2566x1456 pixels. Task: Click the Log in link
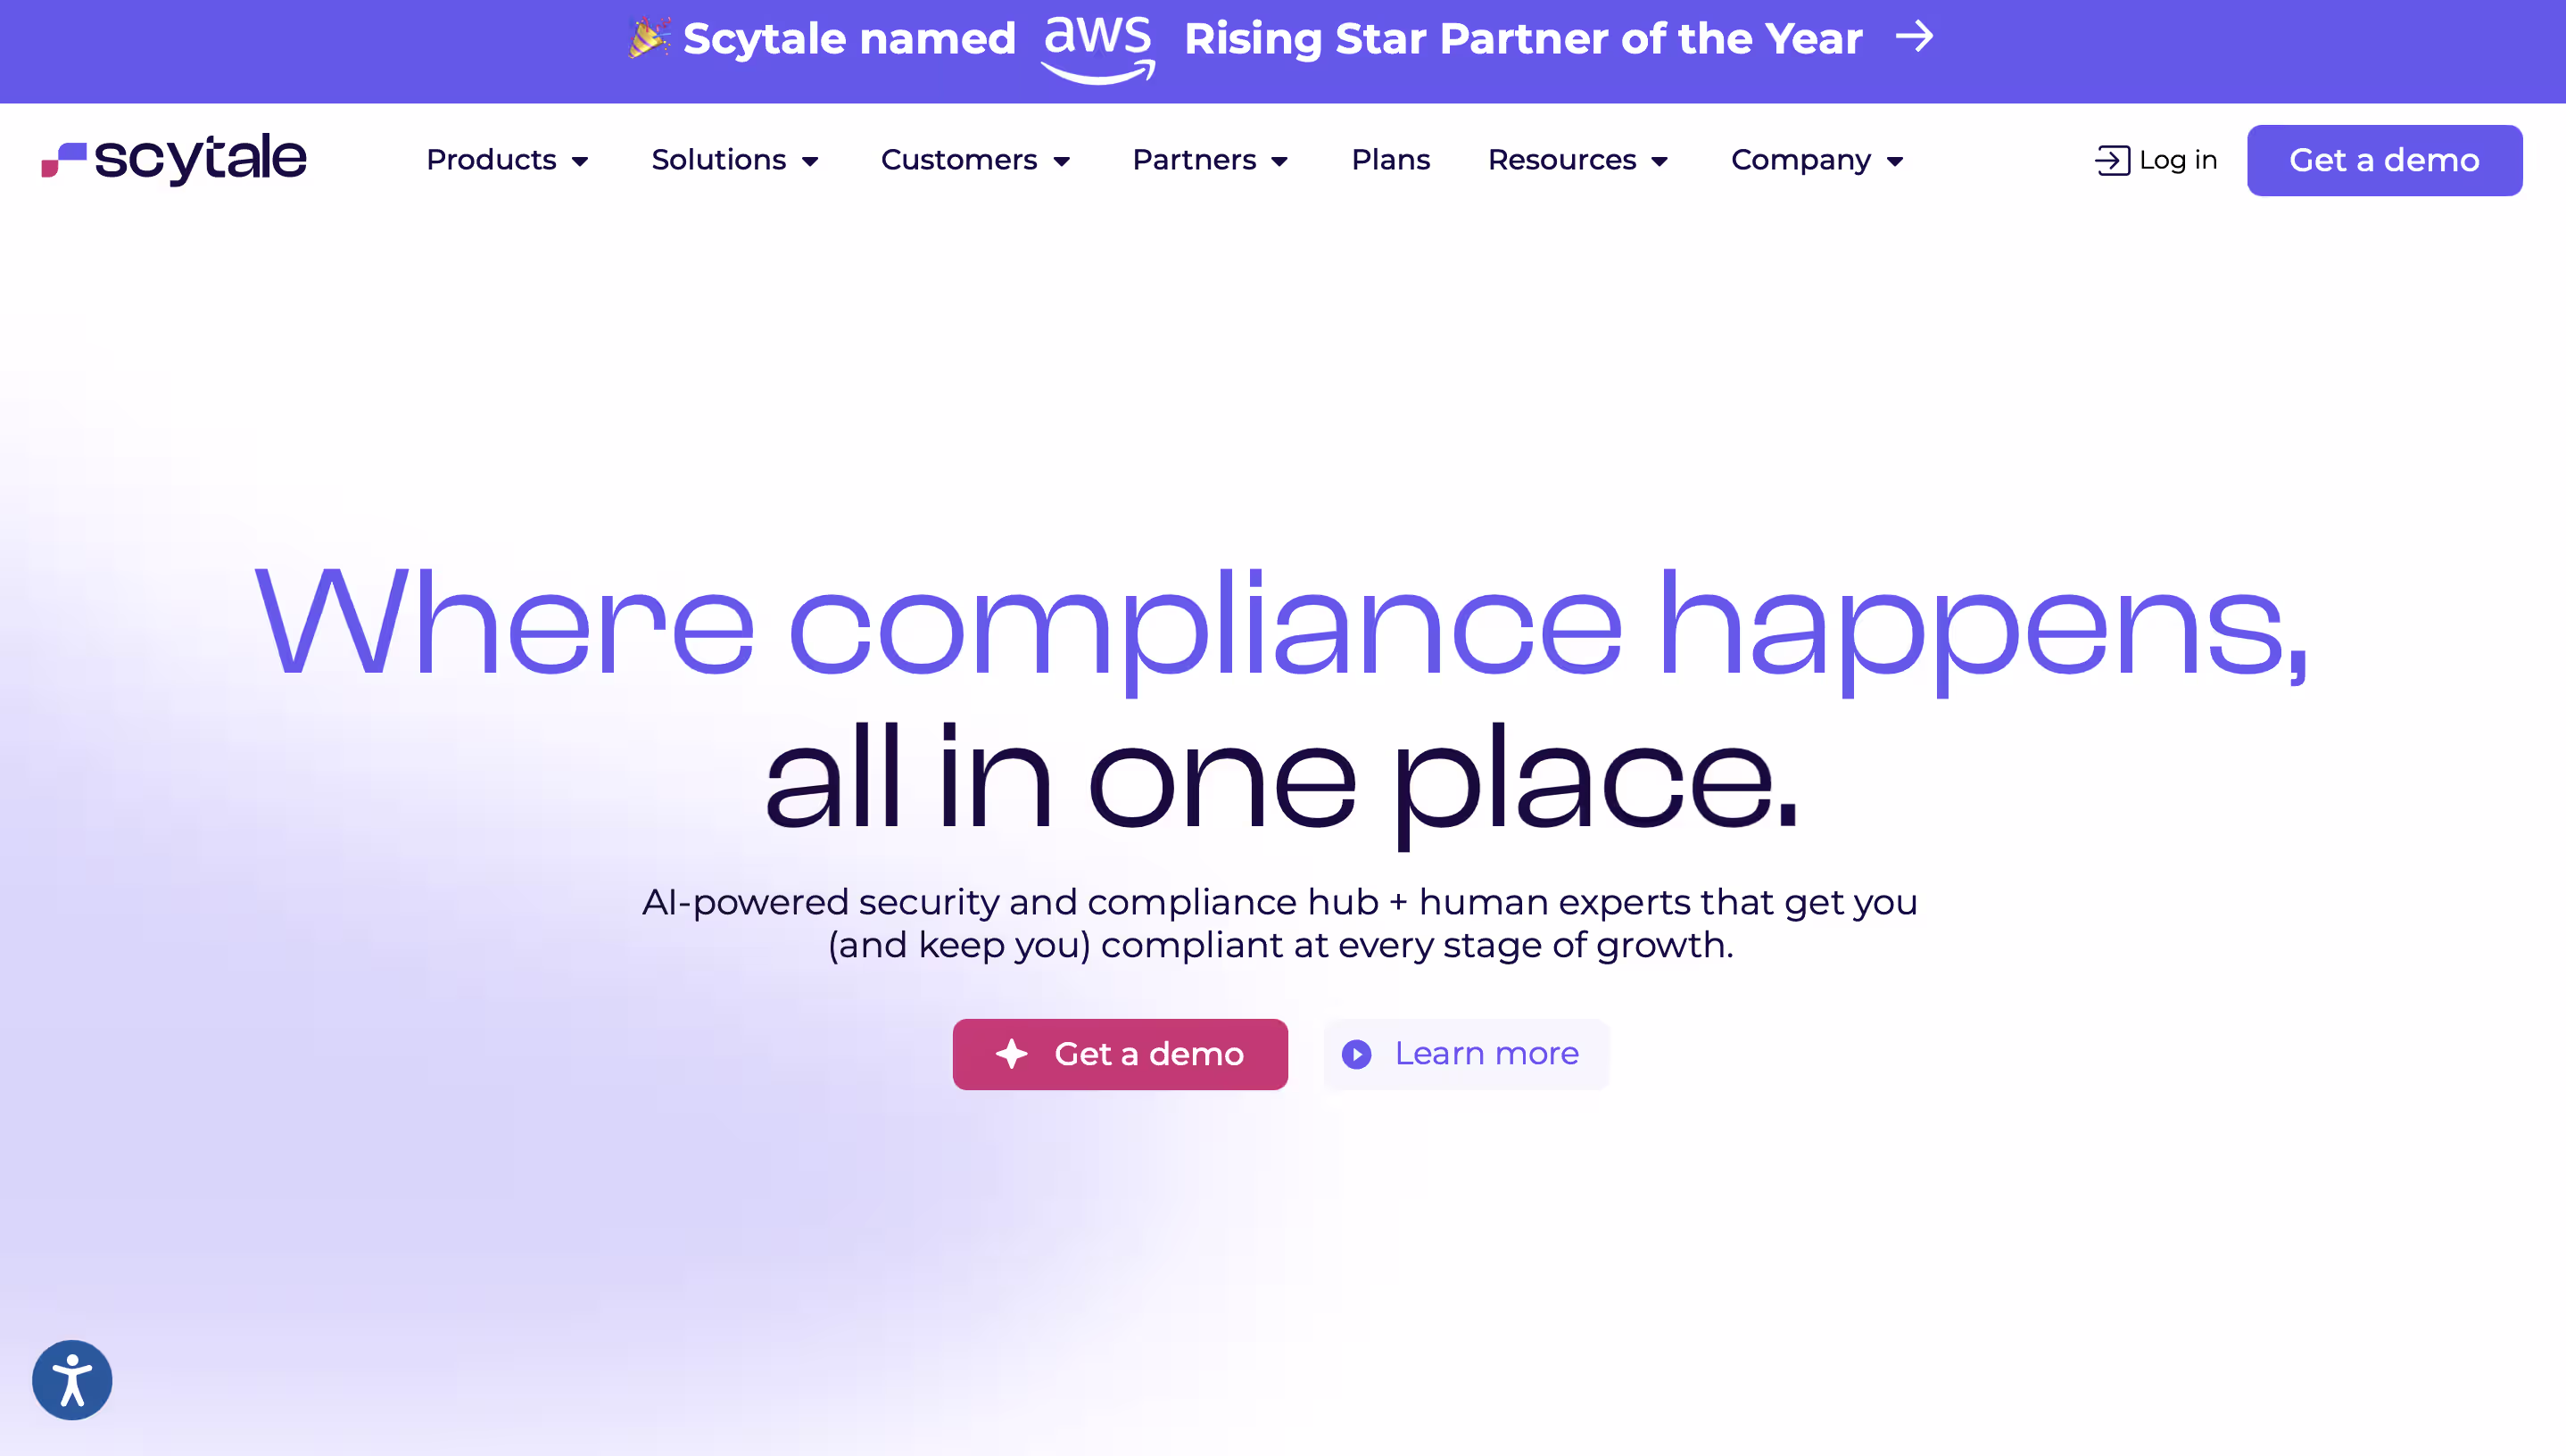tap(2177, 160)
